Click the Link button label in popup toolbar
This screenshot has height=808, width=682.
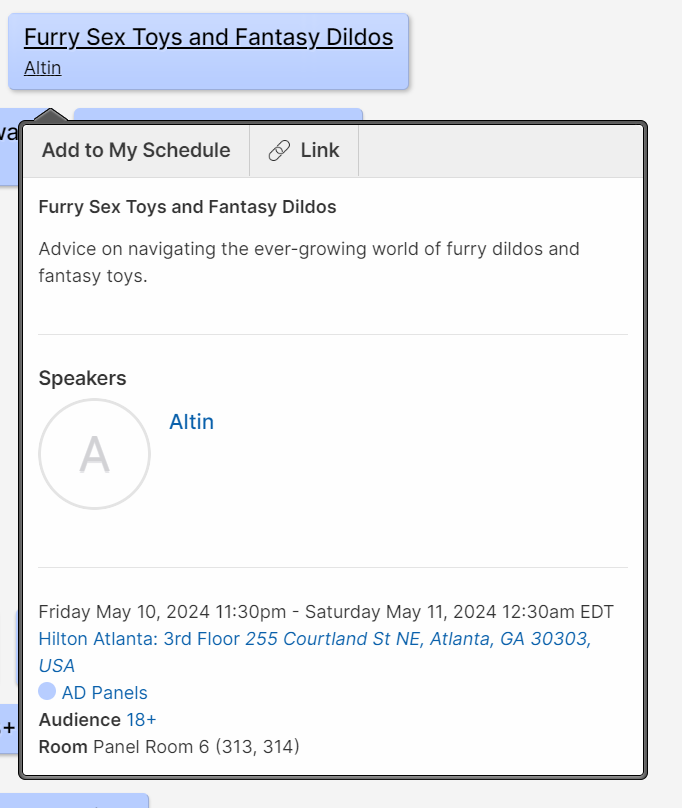pos(320,151)
